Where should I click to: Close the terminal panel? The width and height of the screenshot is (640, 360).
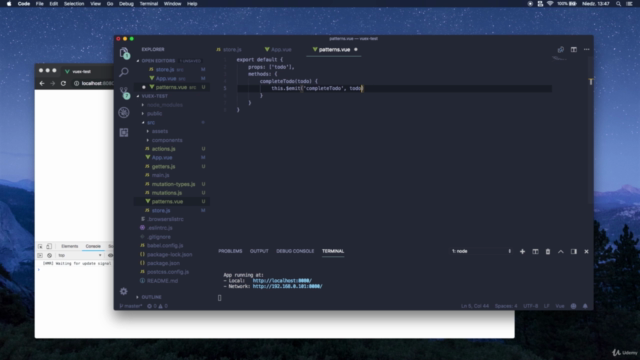coord(586,251)
